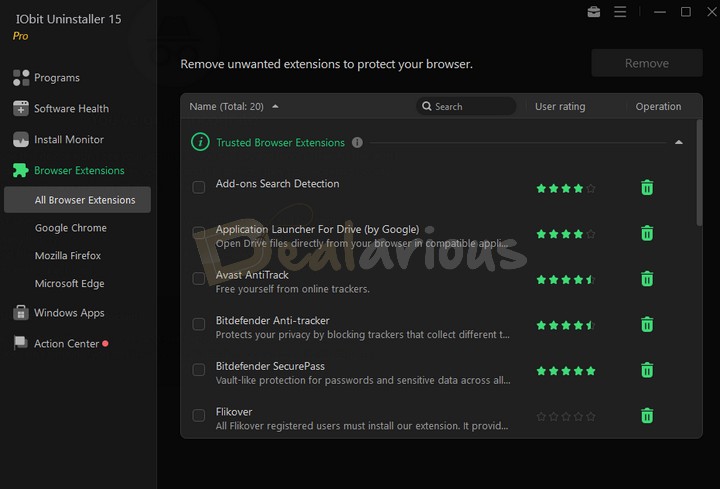This screenshot has height=489, width=720.
Task: Select the Bitdefender SecurePass extension name
Action: click(270, 366)
